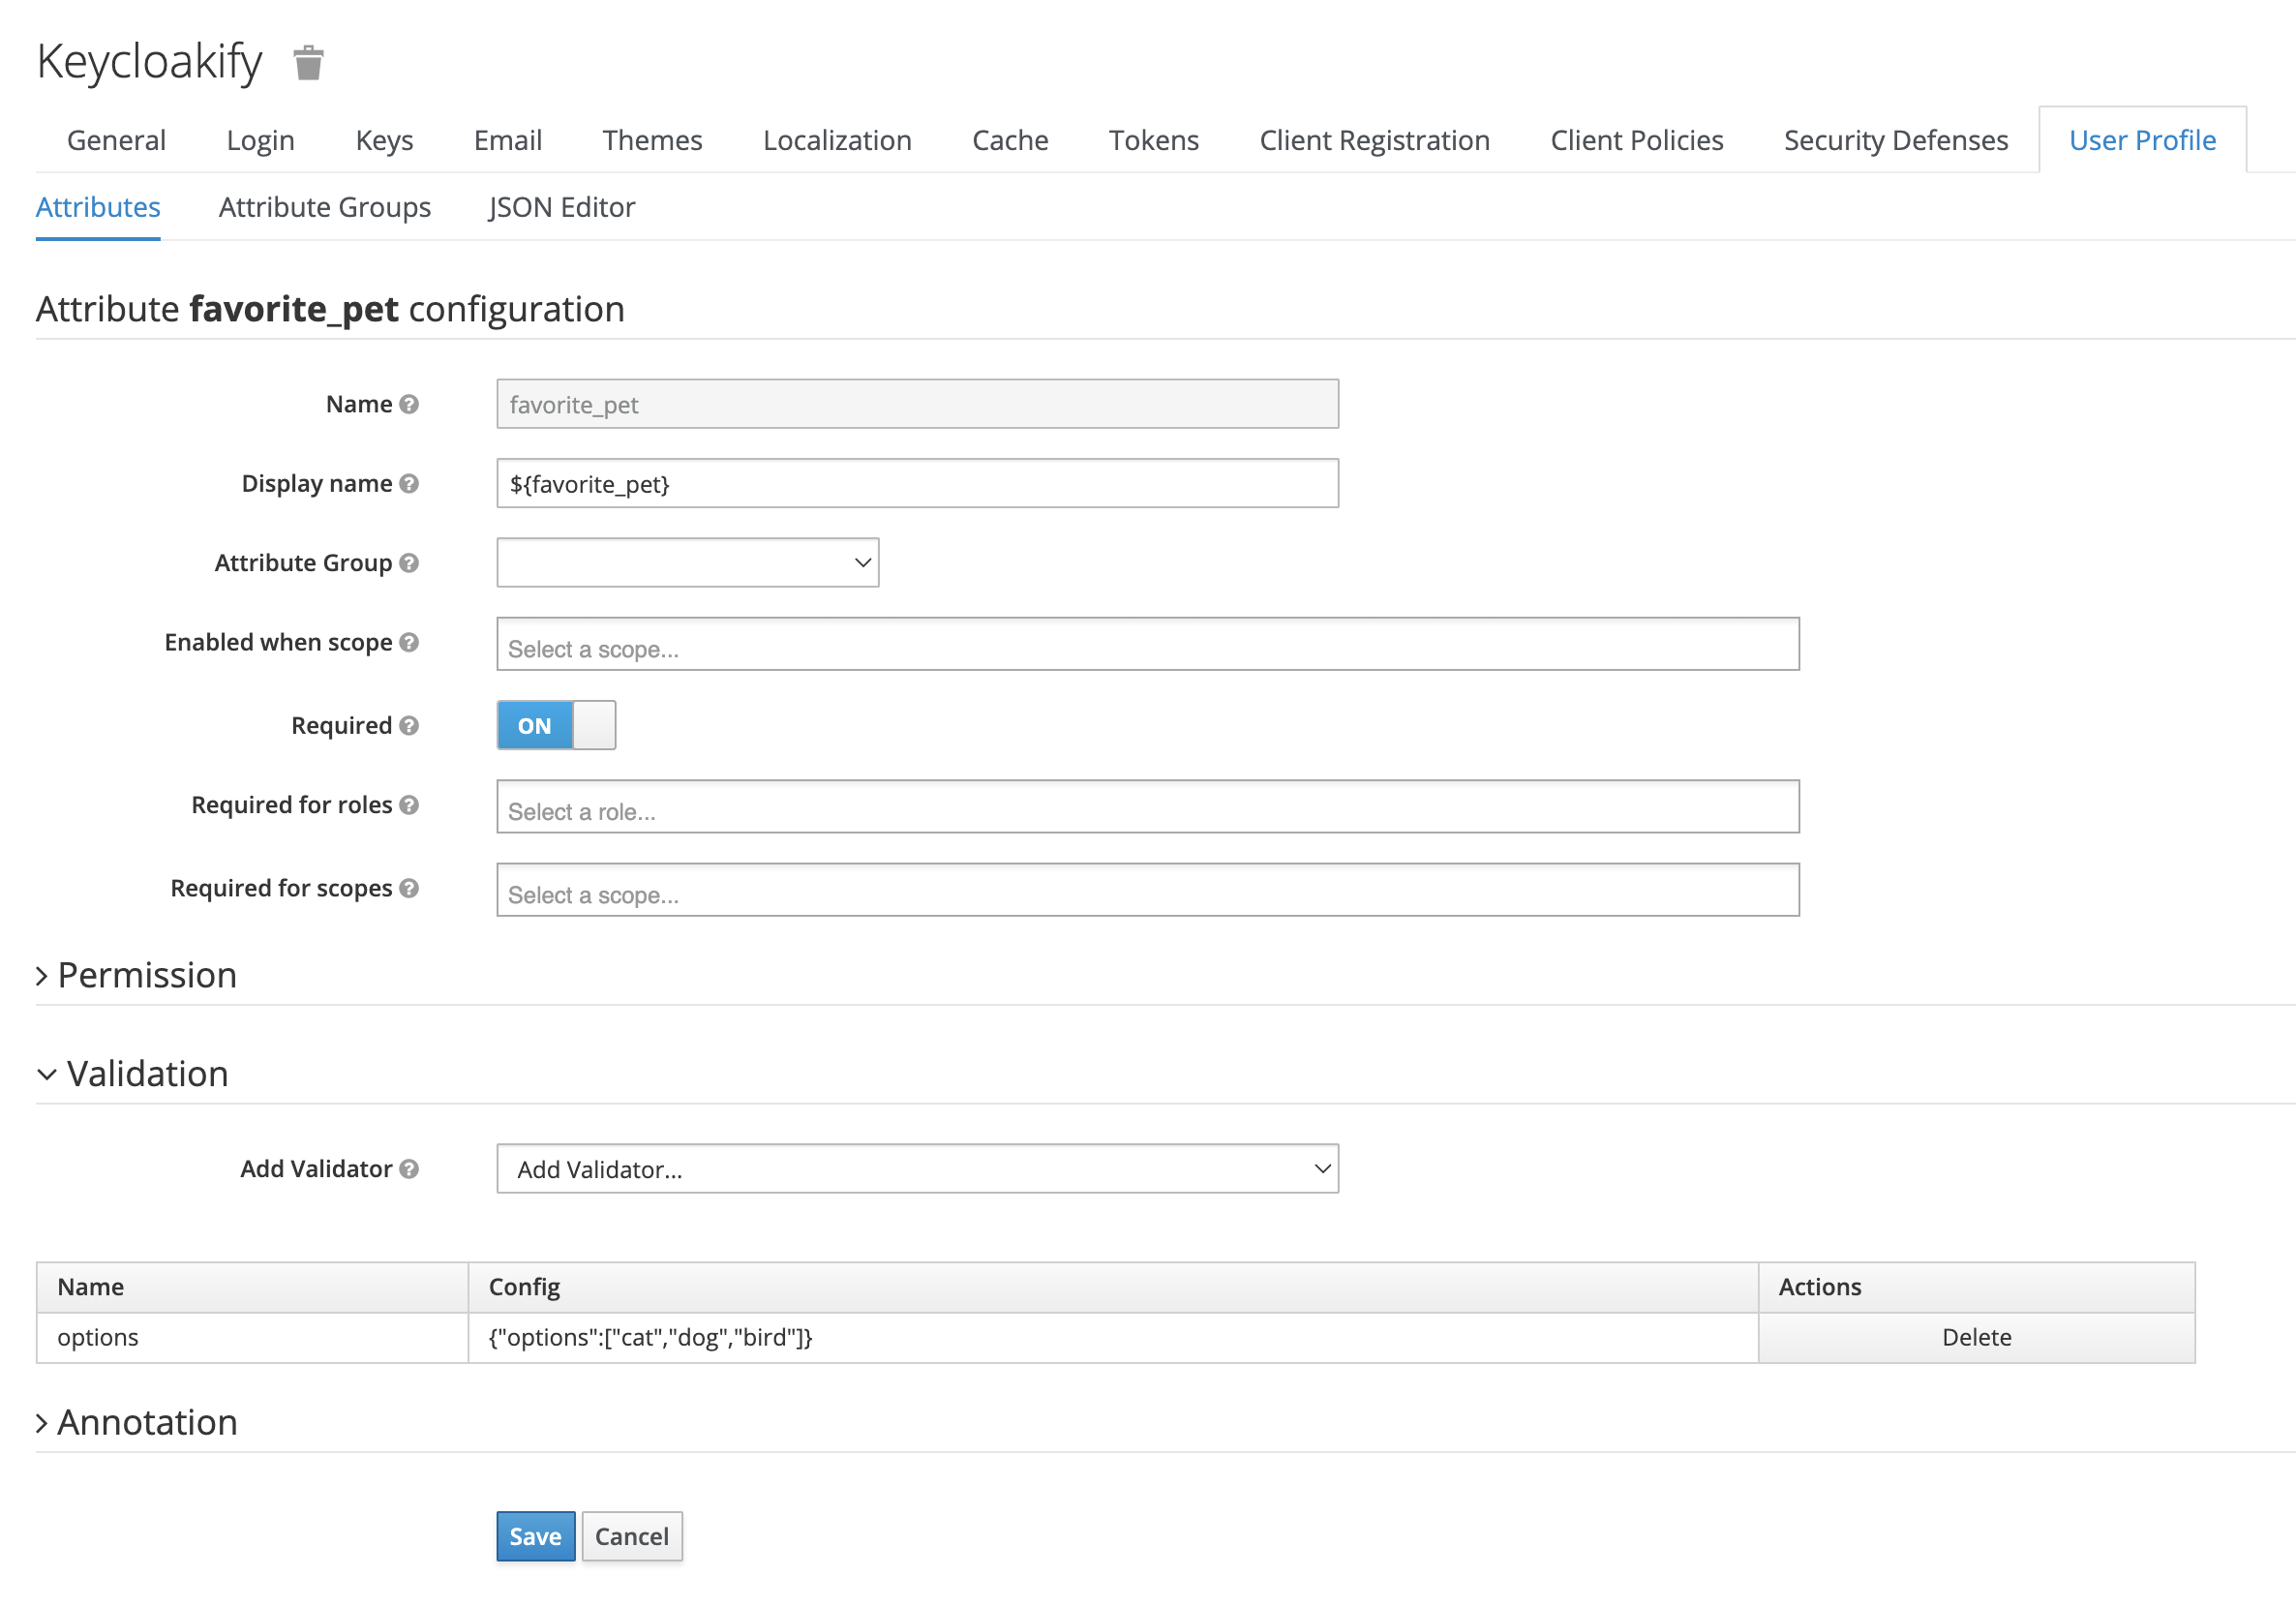Toggle the Required switch OFF
Screen dimensions: 2296x1607
pos(555,724)
